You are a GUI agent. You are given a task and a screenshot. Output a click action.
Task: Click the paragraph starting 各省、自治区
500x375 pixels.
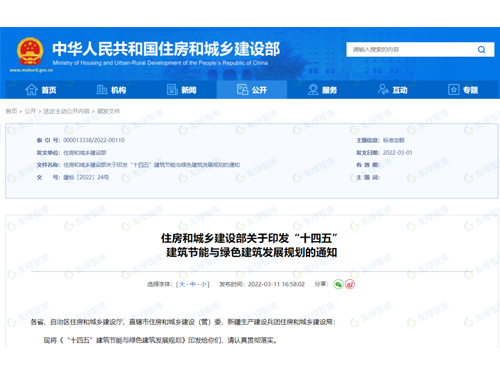[x=183, y=322]
